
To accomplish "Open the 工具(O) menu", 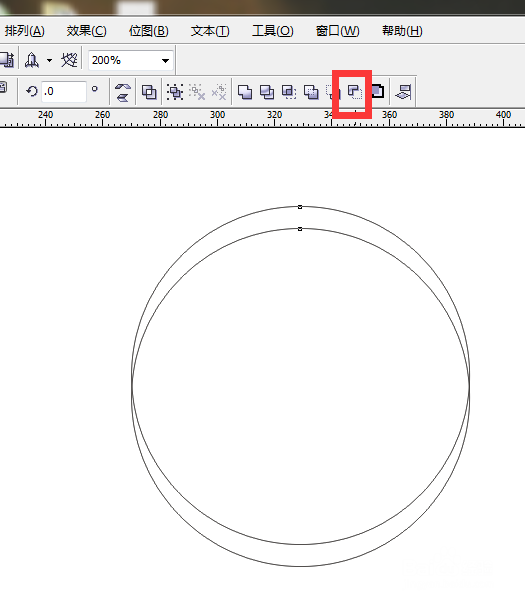I will (272, 31).
